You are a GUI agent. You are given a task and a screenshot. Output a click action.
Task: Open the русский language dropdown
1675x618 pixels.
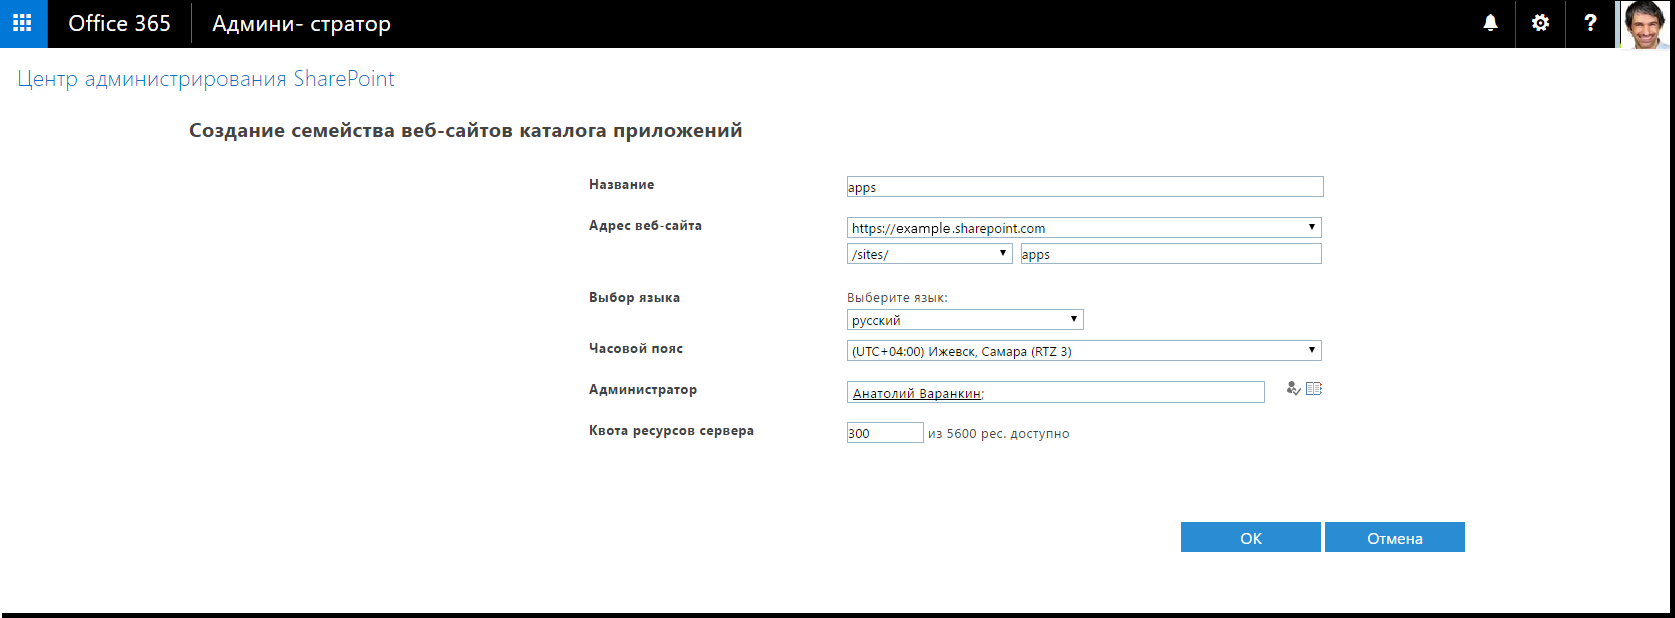tap(964, 320)
